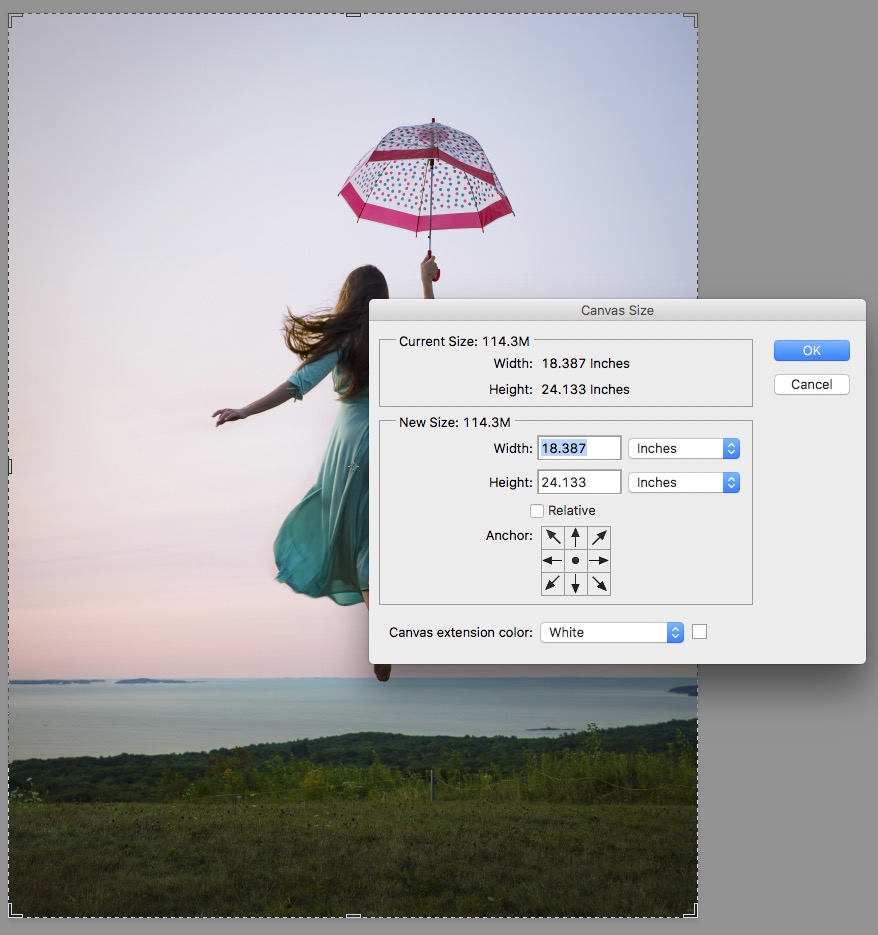Click the Canvas Size dialog title bar
This screenshot has height=935, width=878.
pos(617,311)
